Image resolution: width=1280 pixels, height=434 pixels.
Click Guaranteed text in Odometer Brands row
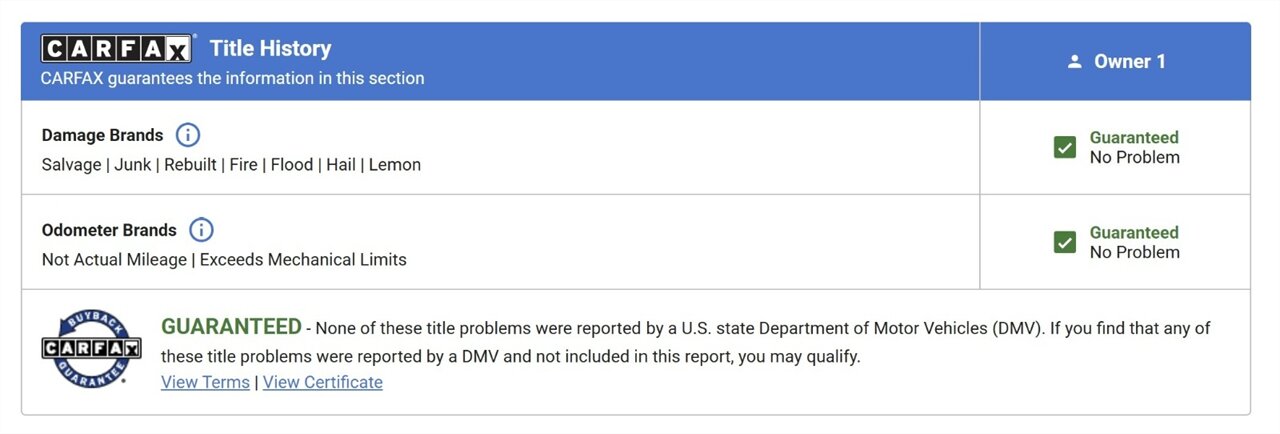(1134, 232)
